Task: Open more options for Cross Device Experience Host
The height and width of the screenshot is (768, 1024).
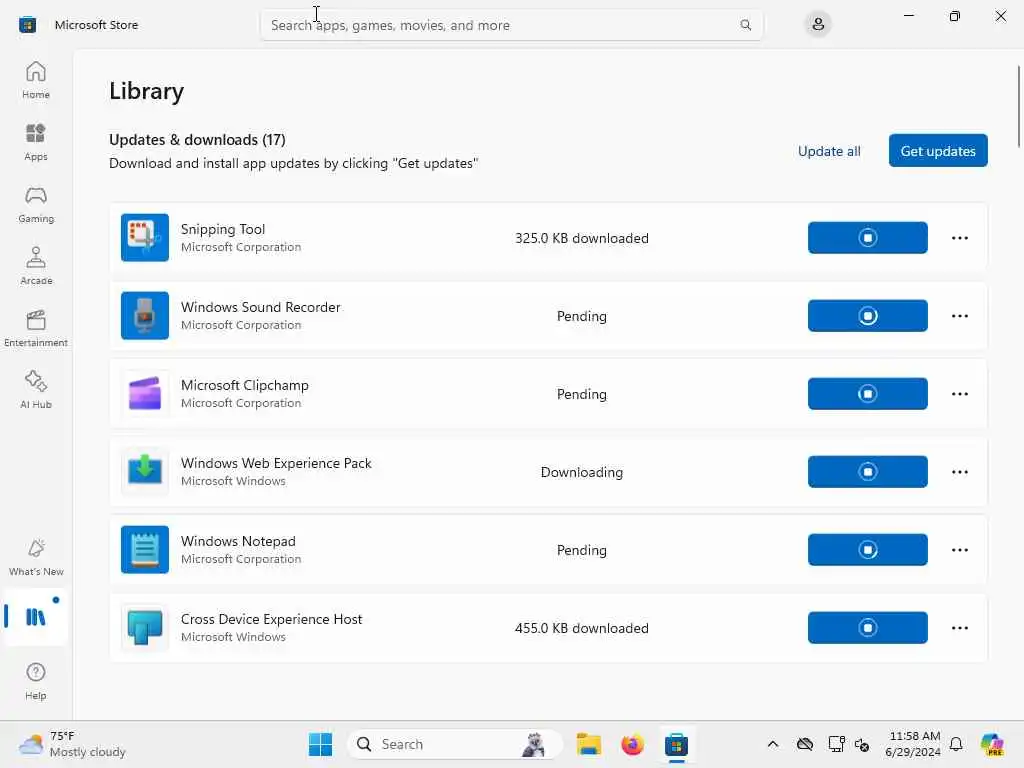Action: tap(959, 628)
